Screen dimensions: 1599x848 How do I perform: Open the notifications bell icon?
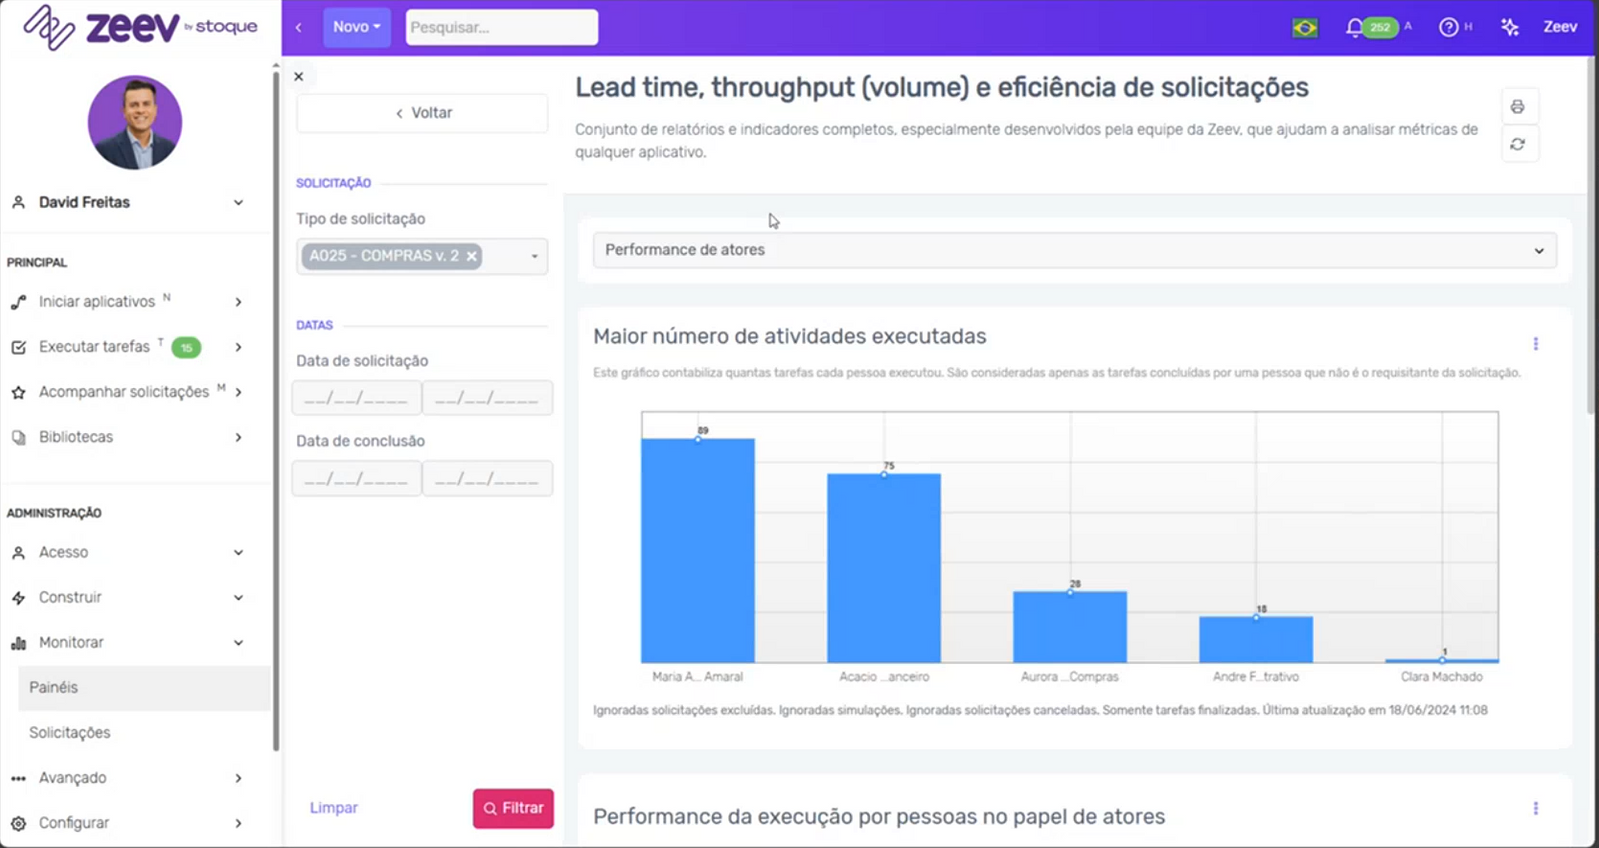1354,28
